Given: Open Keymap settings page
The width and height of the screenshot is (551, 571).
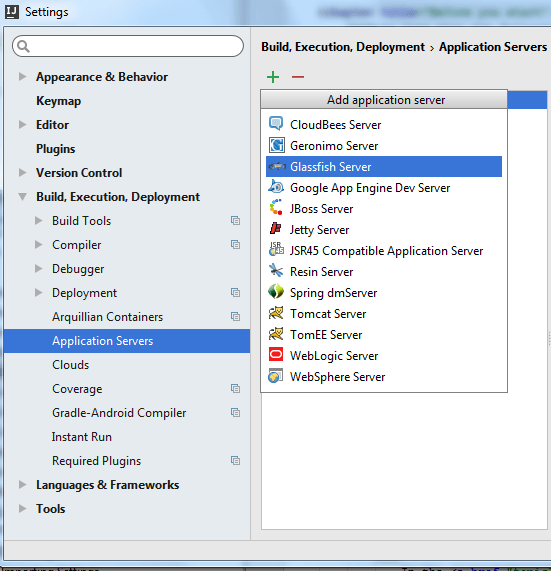Looking at the screenshot, I should pos(58,101).
